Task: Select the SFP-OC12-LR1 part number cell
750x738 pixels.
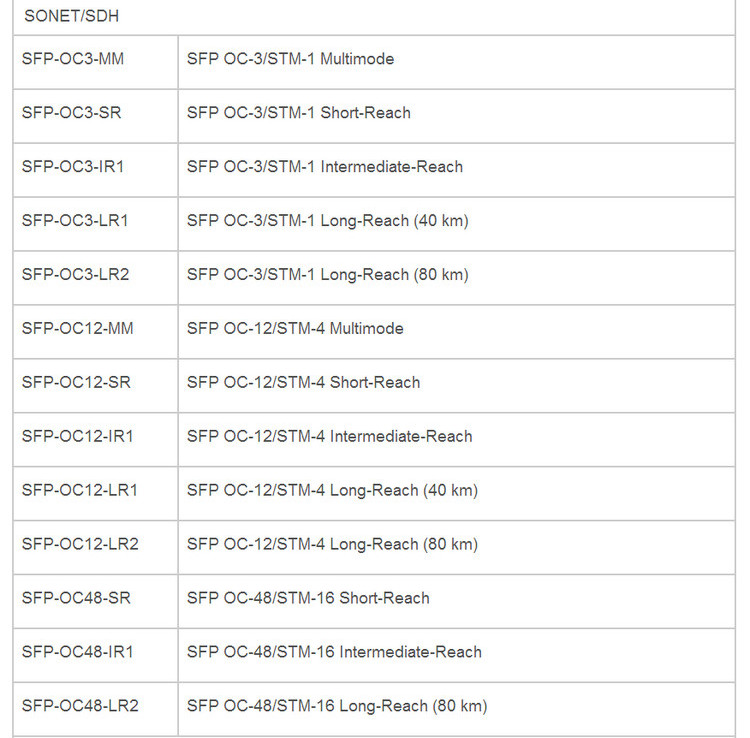Action: [80, 491]
